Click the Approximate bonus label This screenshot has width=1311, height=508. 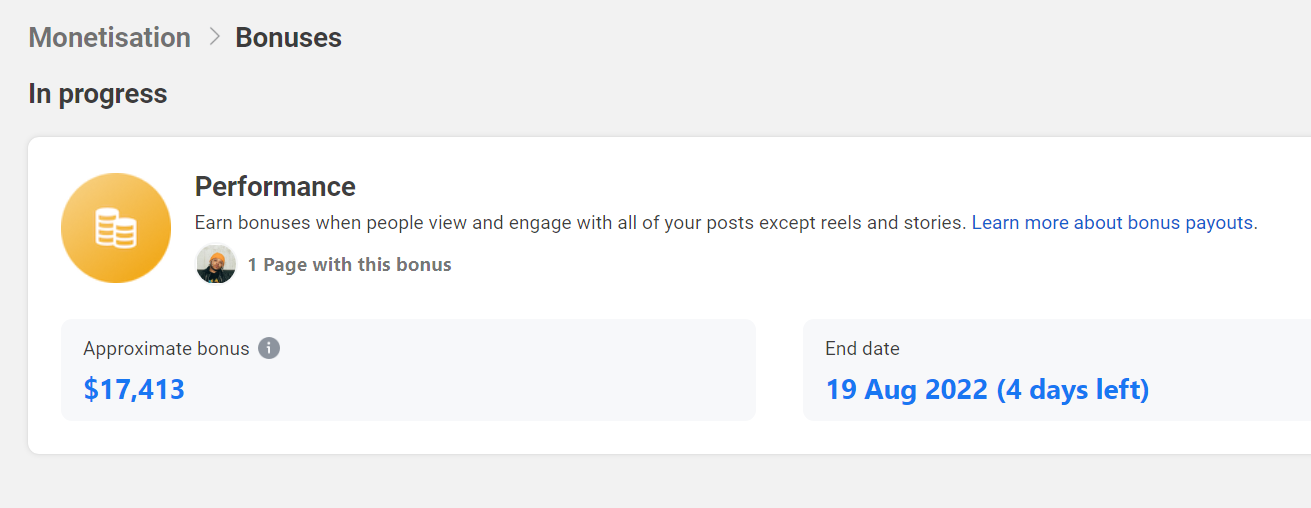click(x=166, y=348)
